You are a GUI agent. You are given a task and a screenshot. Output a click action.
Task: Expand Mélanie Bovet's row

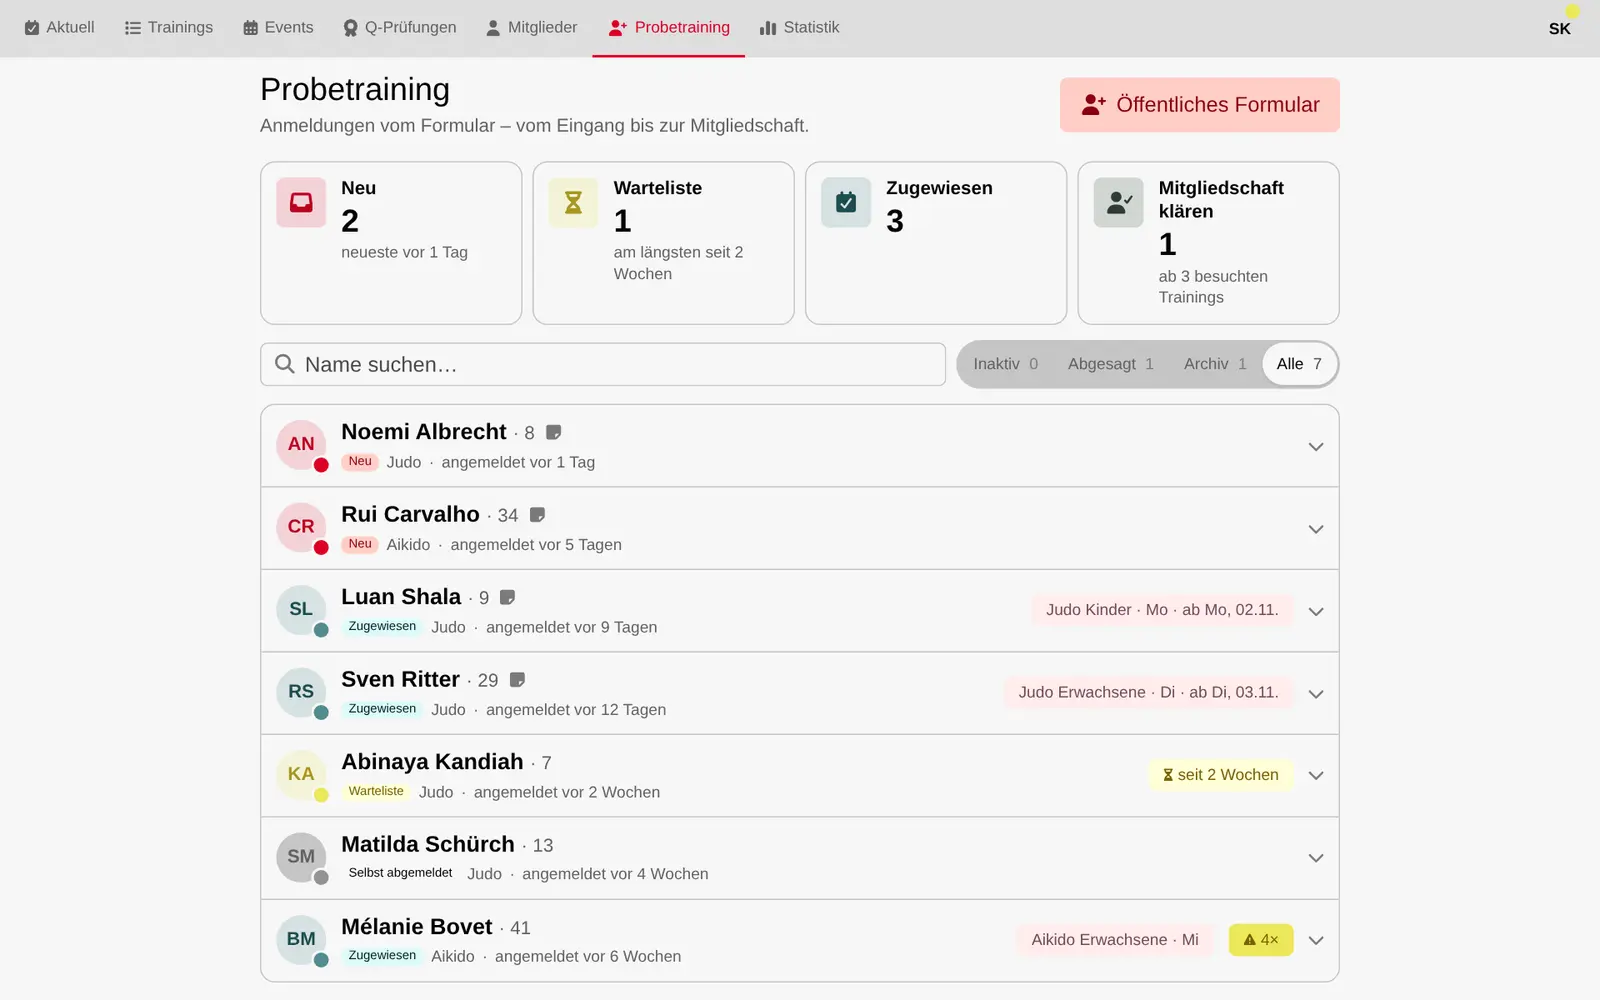pyautogui.click(x=1316, y=941)
